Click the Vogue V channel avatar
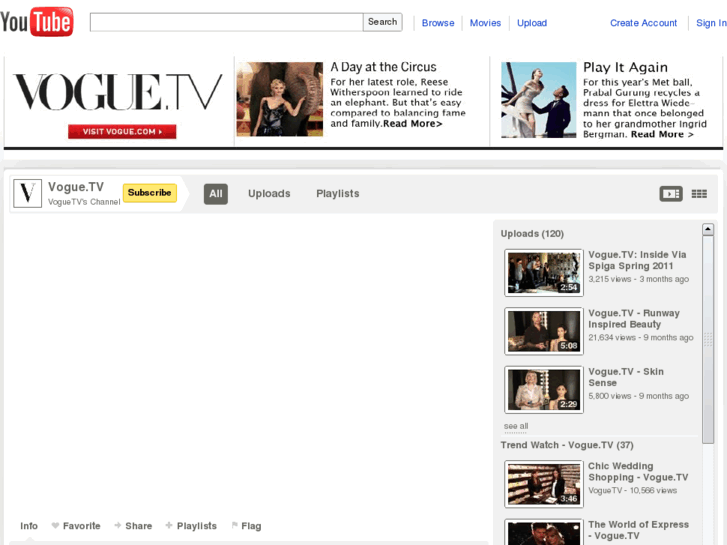 [x=27, y=193]
